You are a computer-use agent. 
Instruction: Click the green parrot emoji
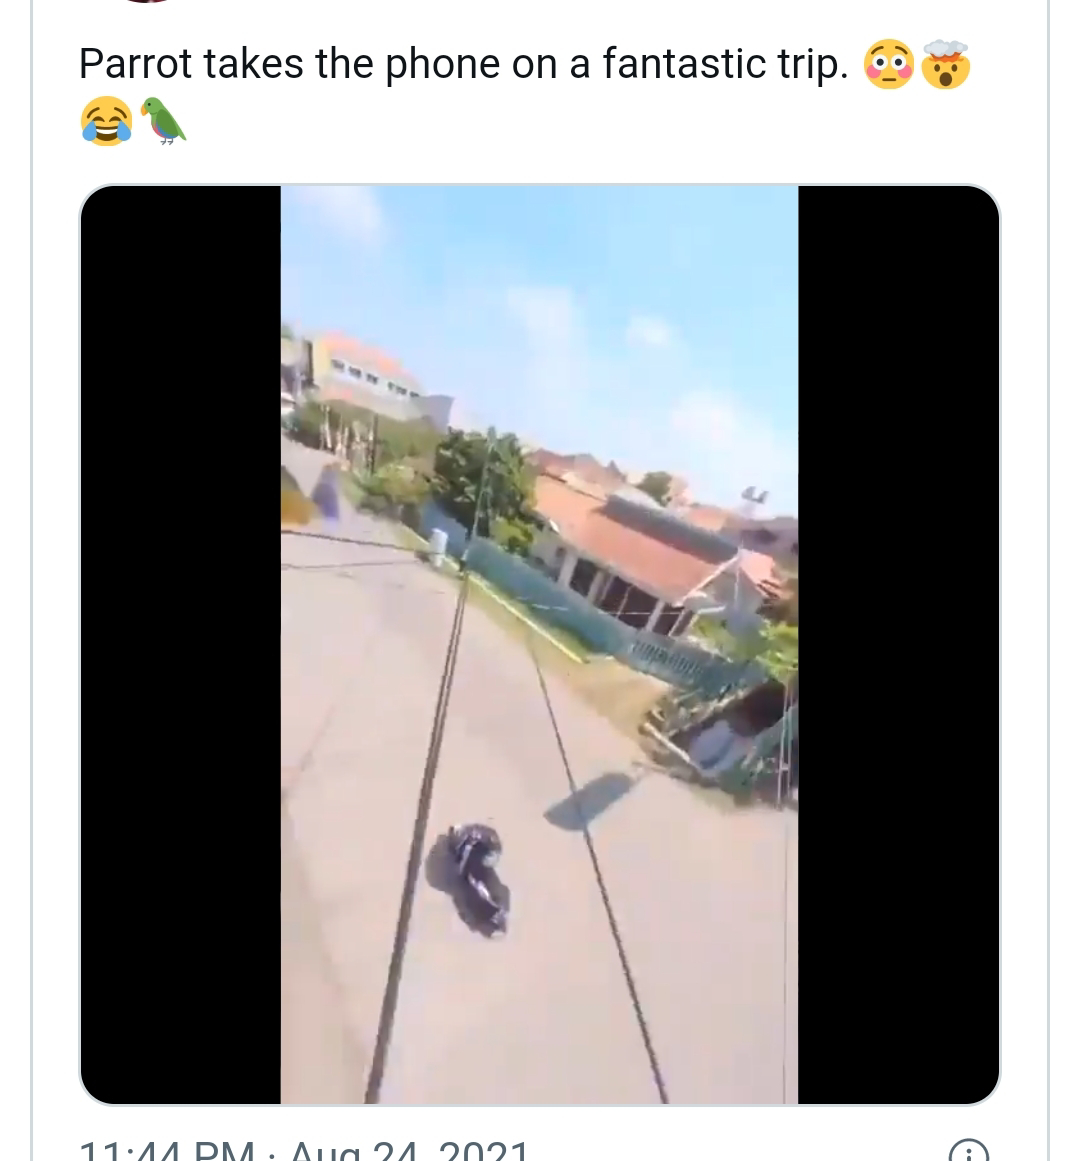163,121
